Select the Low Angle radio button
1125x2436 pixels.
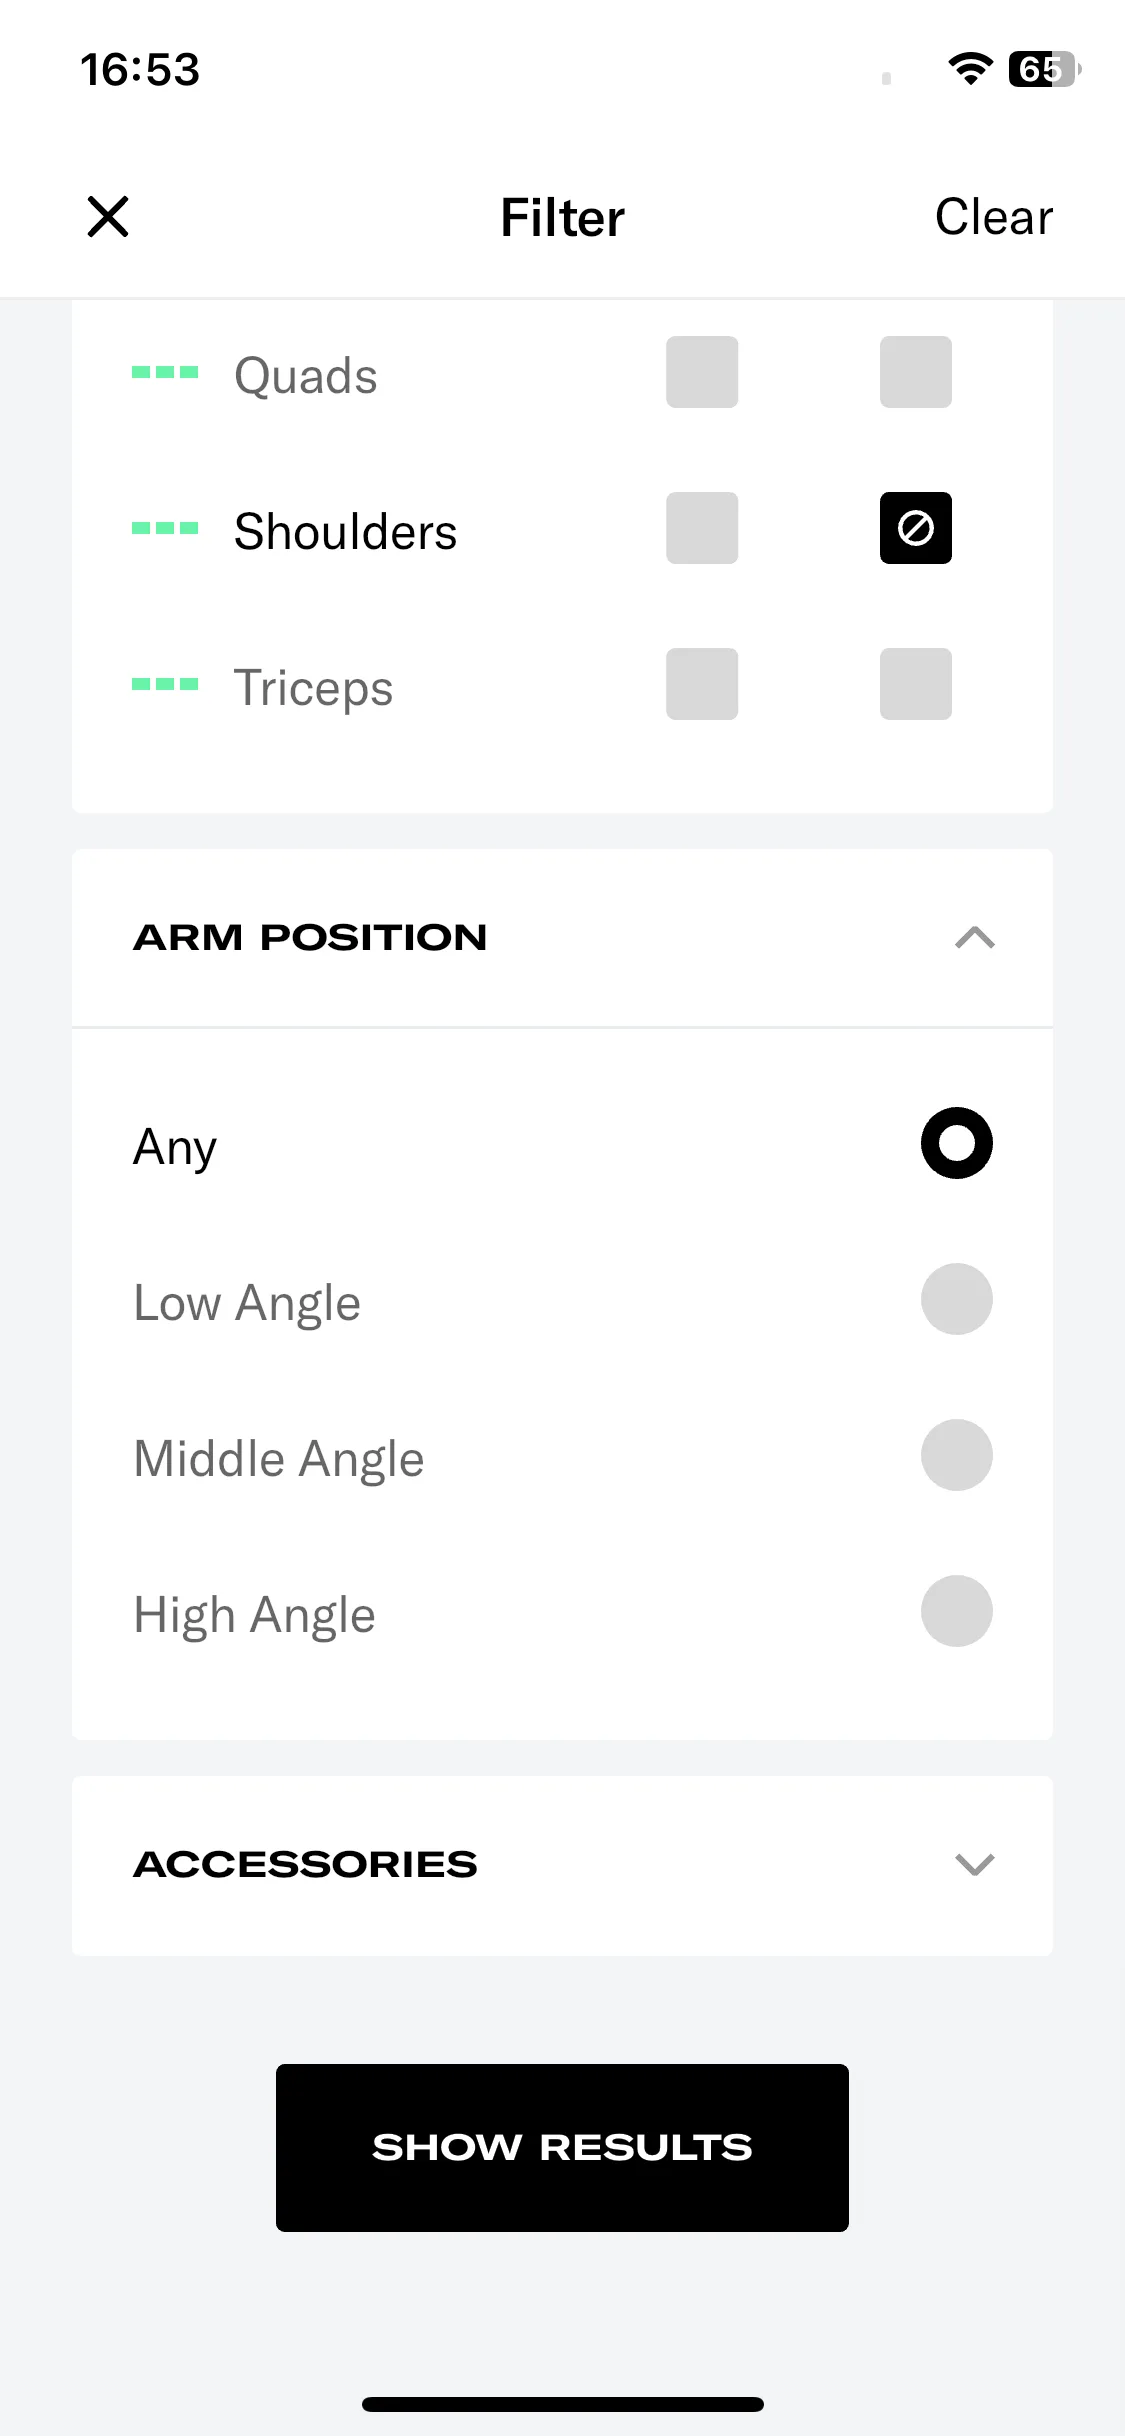coord(957,1299)
